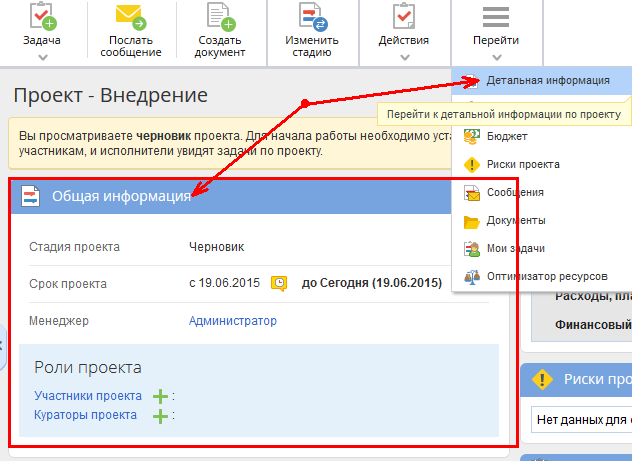Click the calendar icon beside project start date
Image resolution: width=632 pixels, height=461 pixels.
[x=280, y=283]
